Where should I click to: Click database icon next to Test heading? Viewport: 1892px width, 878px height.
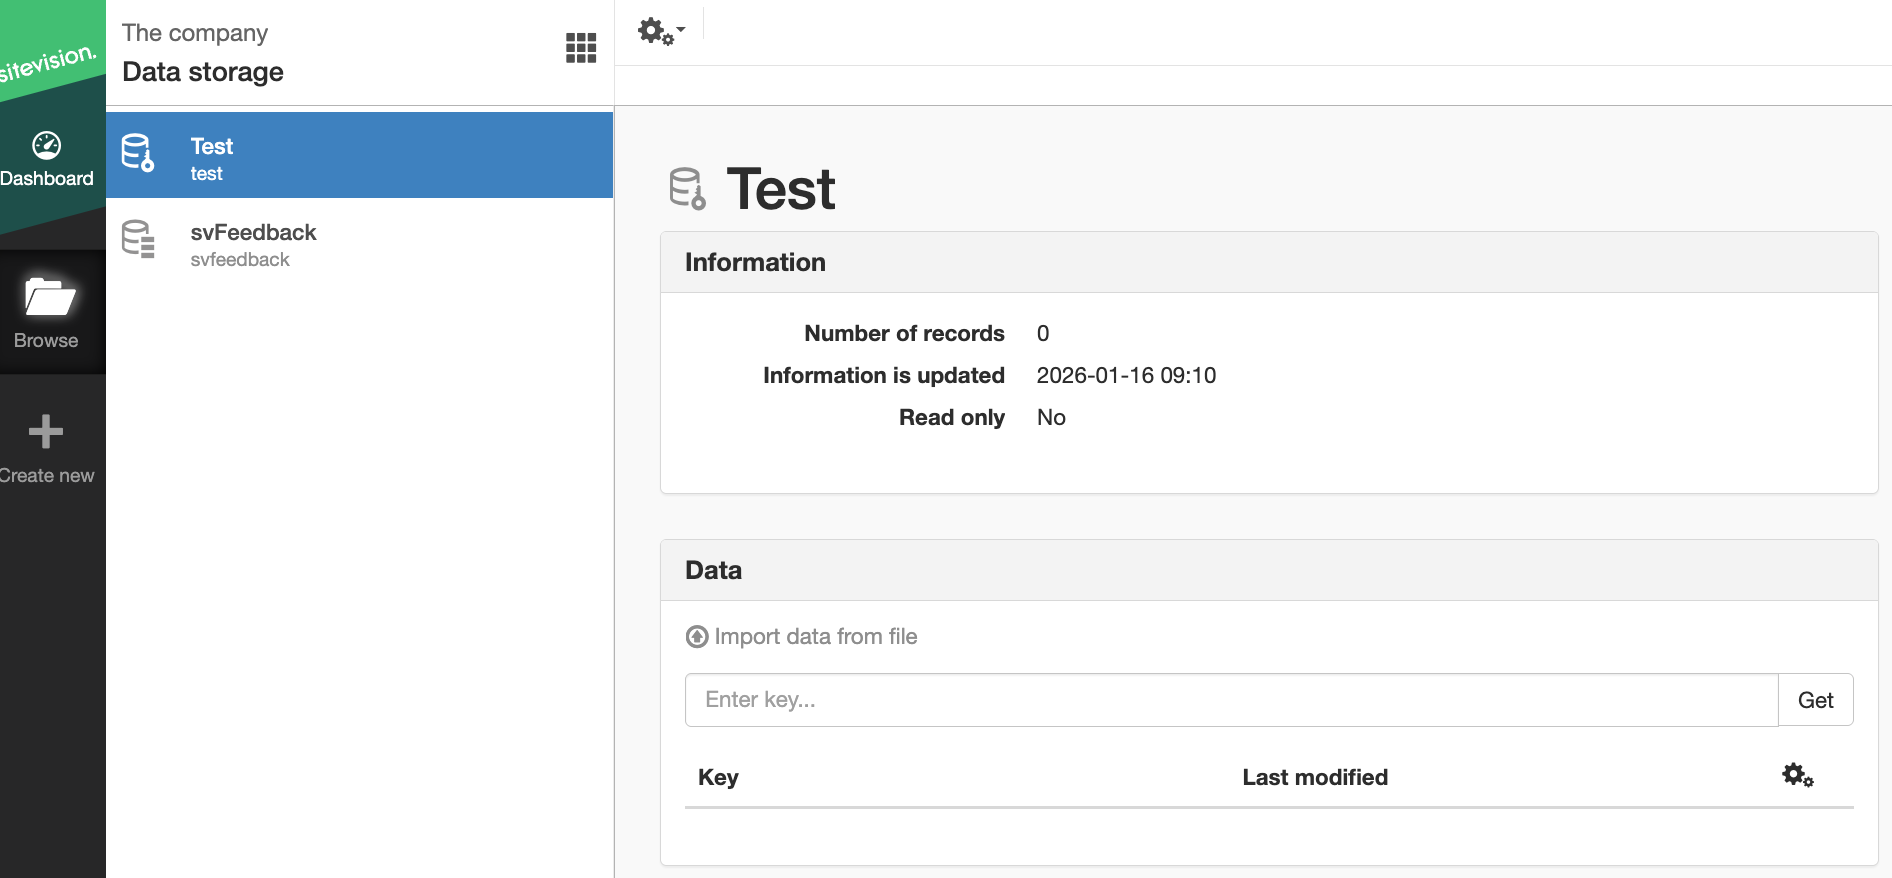click(688, 189)
